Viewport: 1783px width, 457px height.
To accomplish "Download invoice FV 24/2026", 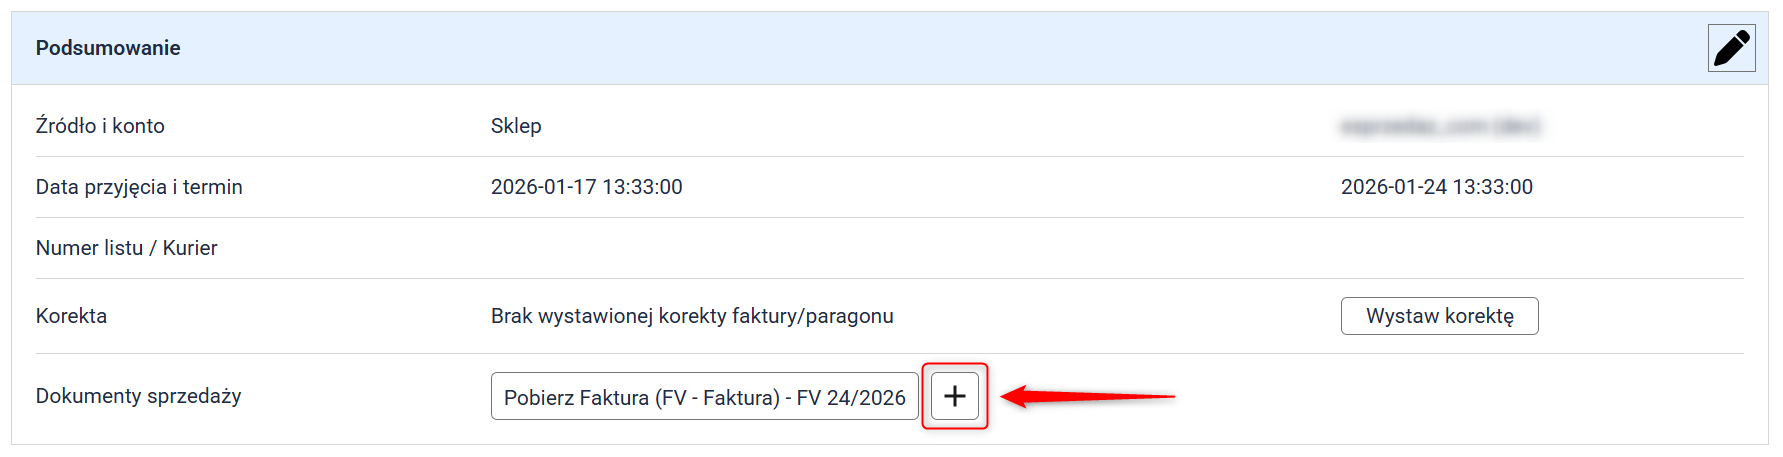I will tap(704, 397).
